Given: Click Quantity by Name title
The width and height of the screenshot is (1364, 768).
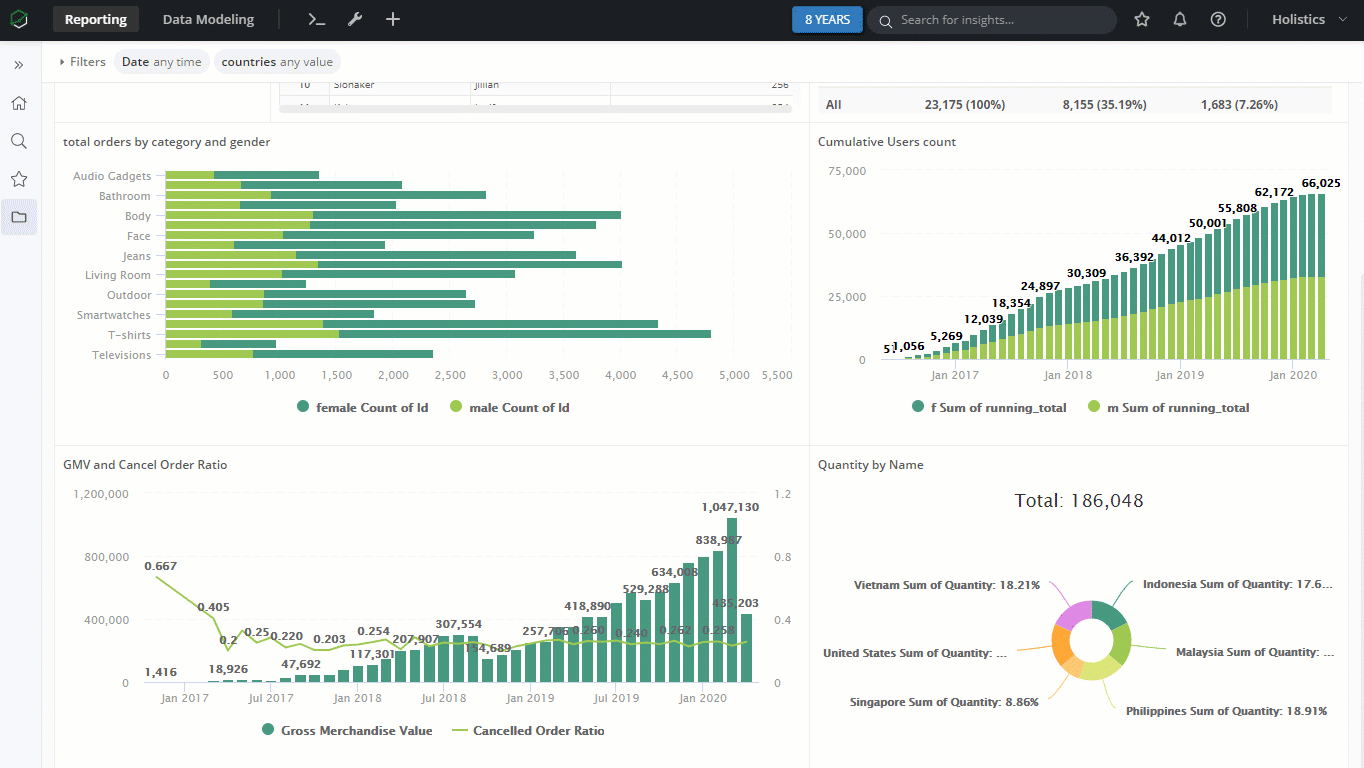Looking at the screenshot, I should (x=870, y=465).
